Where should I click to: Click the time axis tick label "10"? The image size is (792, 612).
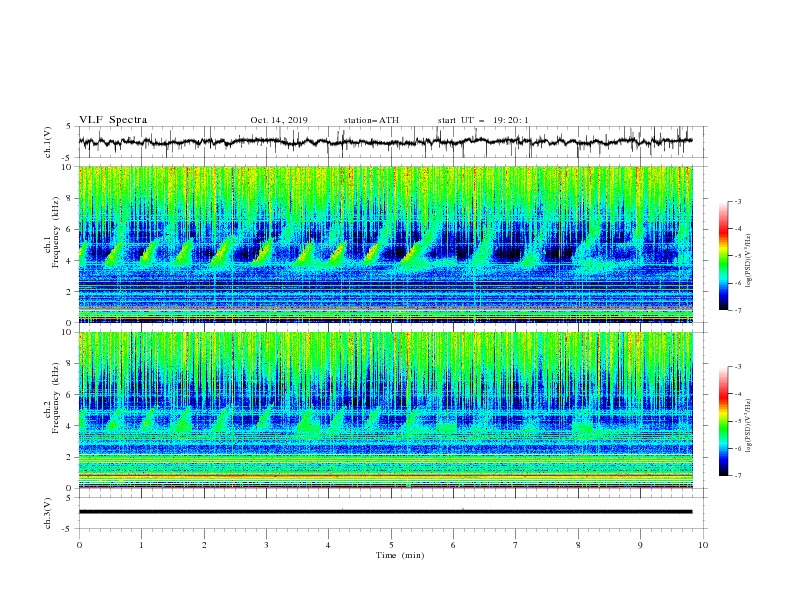click(703, 545)
